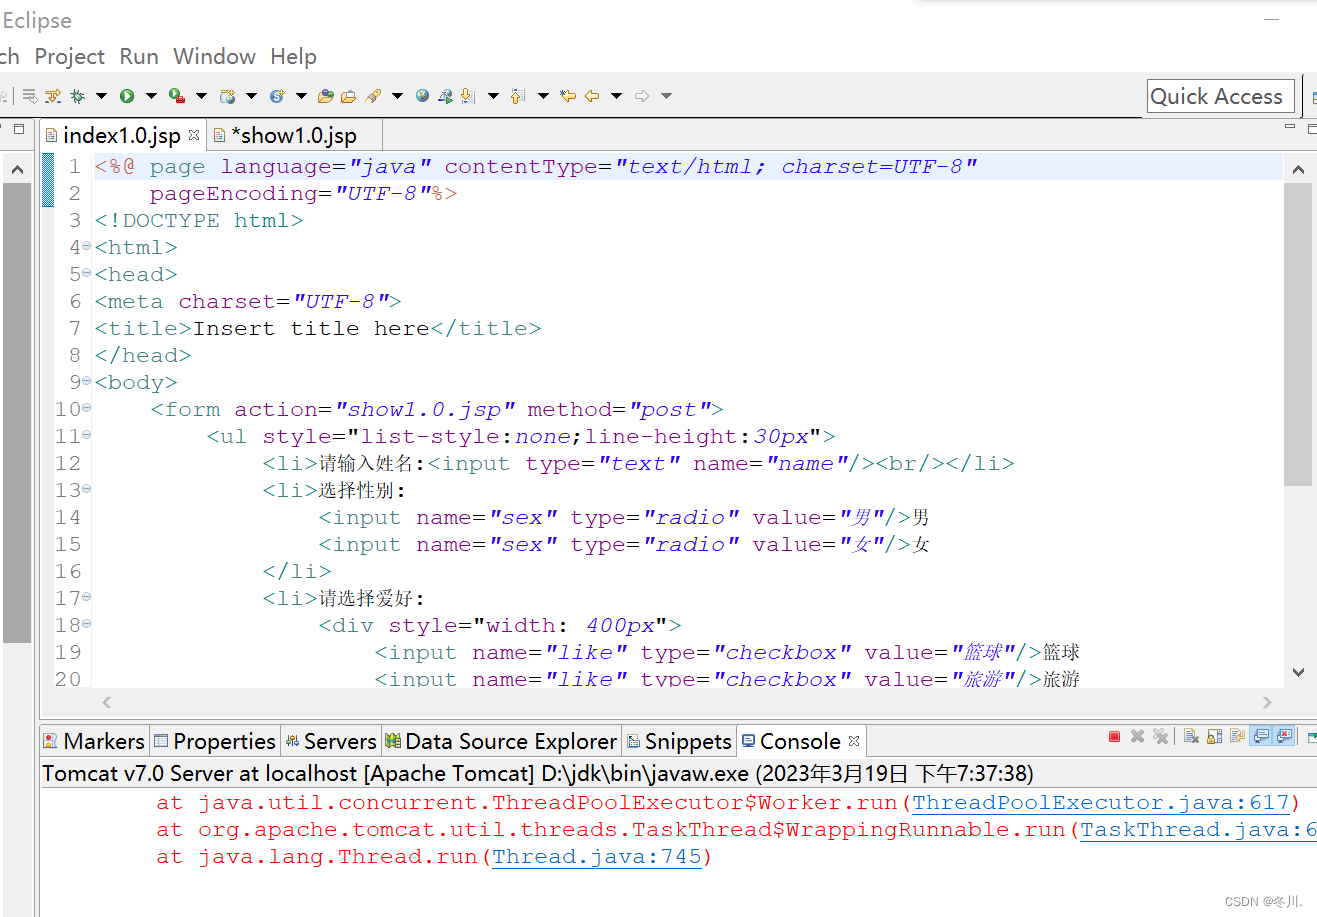
Task: Follow the TaskThread.java stack trace link
Action: click(1198, 830)
